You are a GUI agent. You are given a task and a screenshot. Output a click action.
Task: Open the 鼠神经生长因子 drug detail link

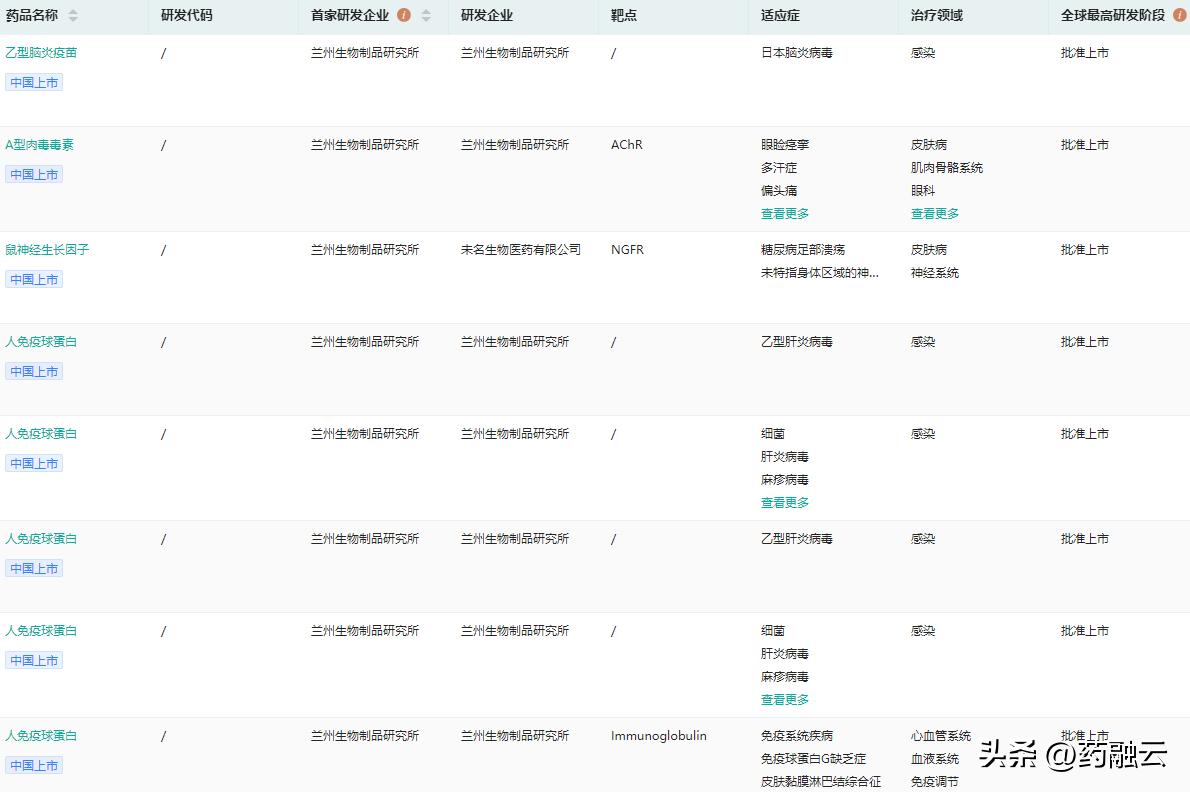coord(47,249)
